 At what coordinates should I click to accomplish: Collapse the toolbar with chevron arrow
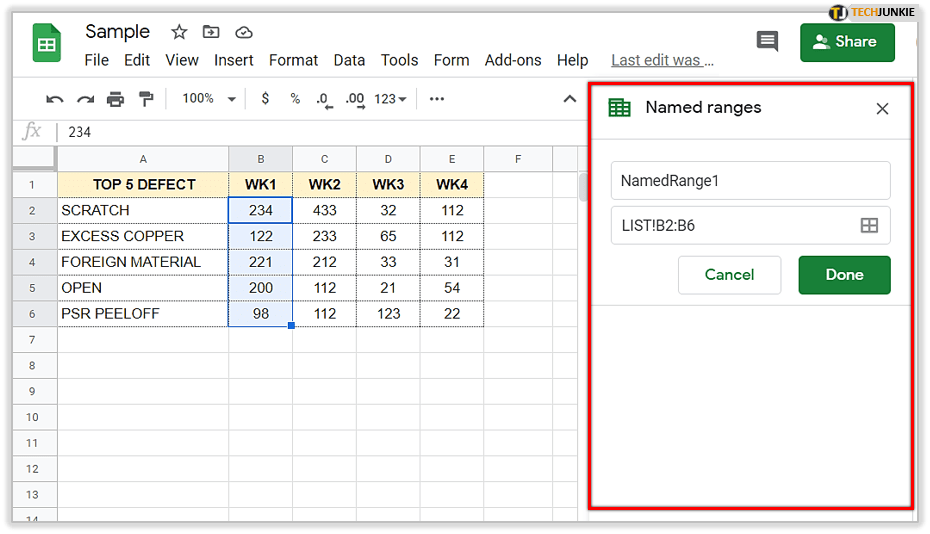coord(570,99)
